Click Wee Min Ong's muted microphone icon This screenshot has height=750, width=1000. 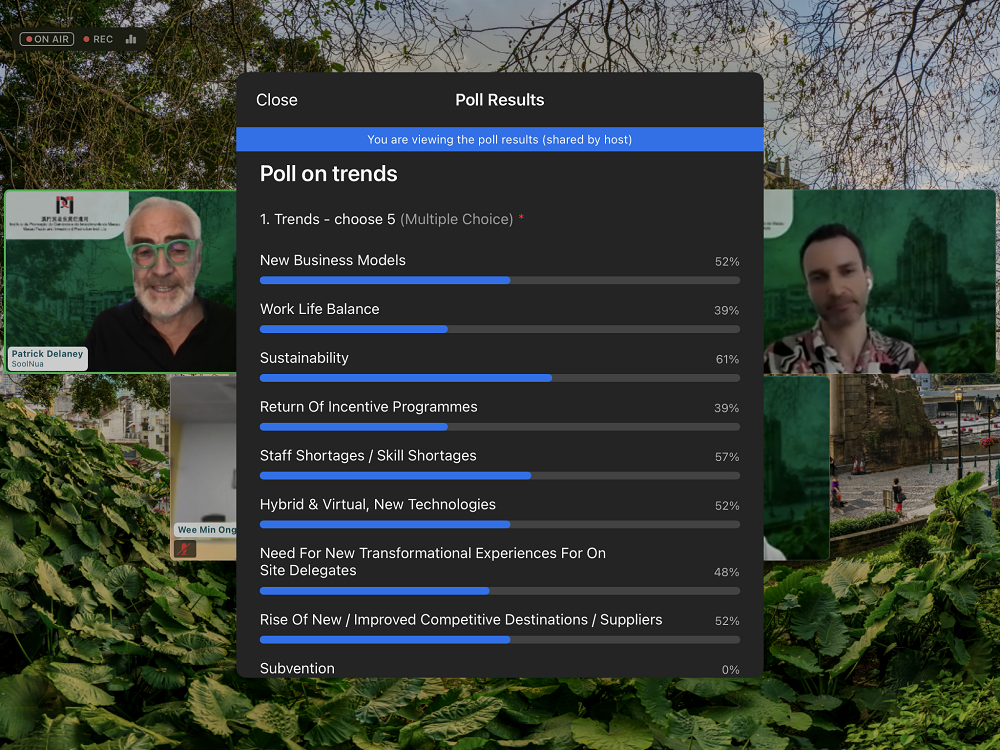pyautogui.click(x=184, y=548)
